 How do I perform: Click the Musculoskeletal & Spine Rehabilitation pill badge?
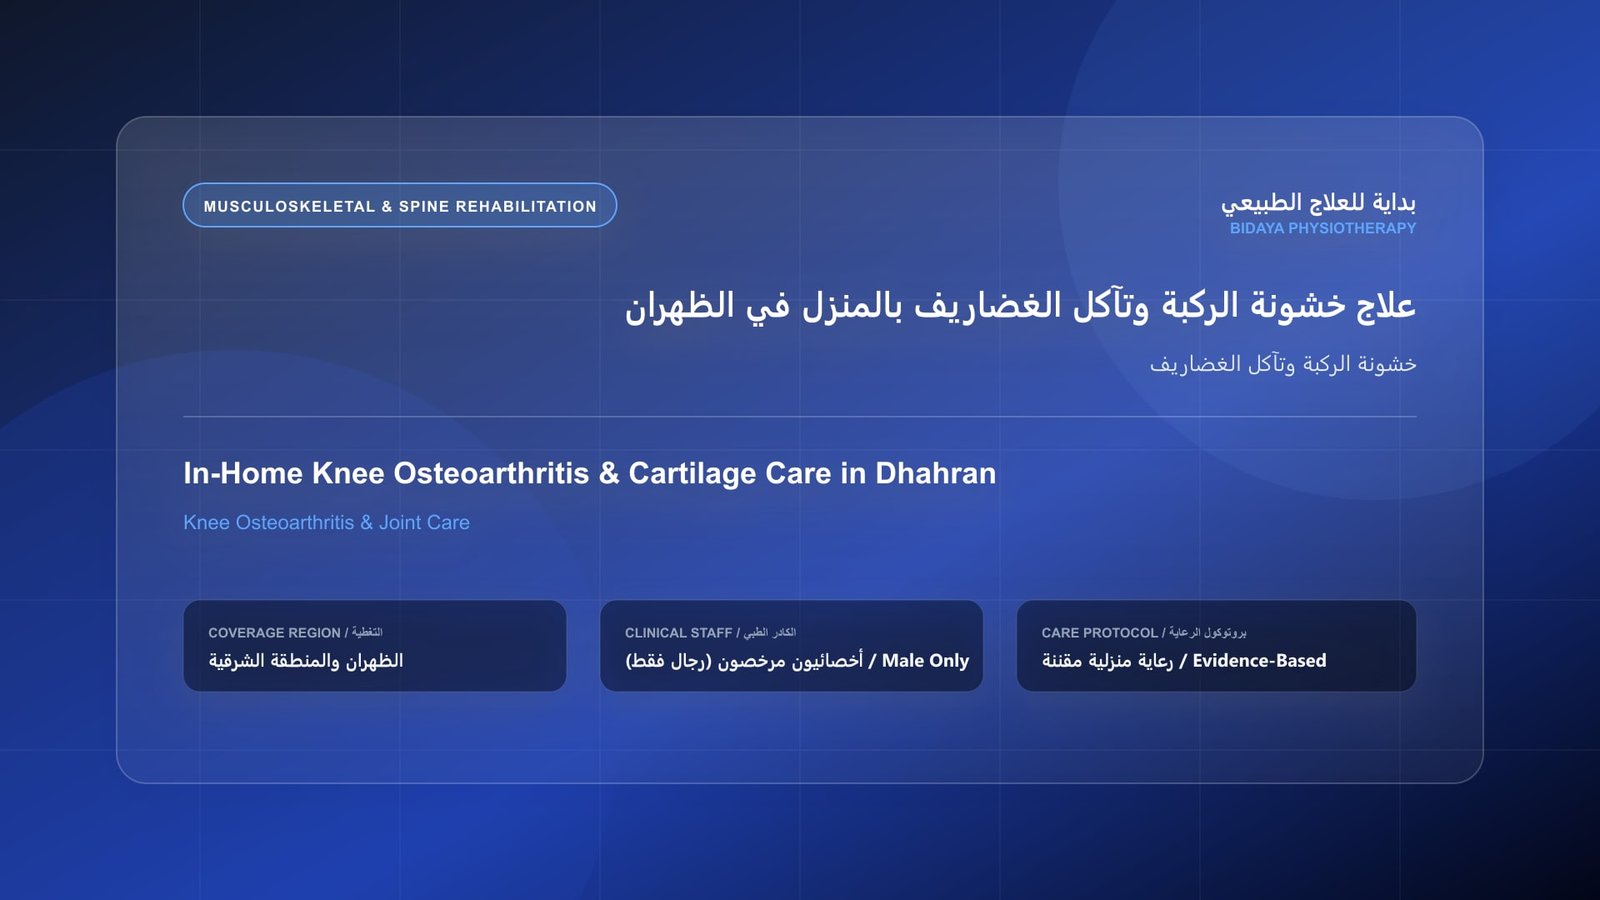click(x=400, y=205)
